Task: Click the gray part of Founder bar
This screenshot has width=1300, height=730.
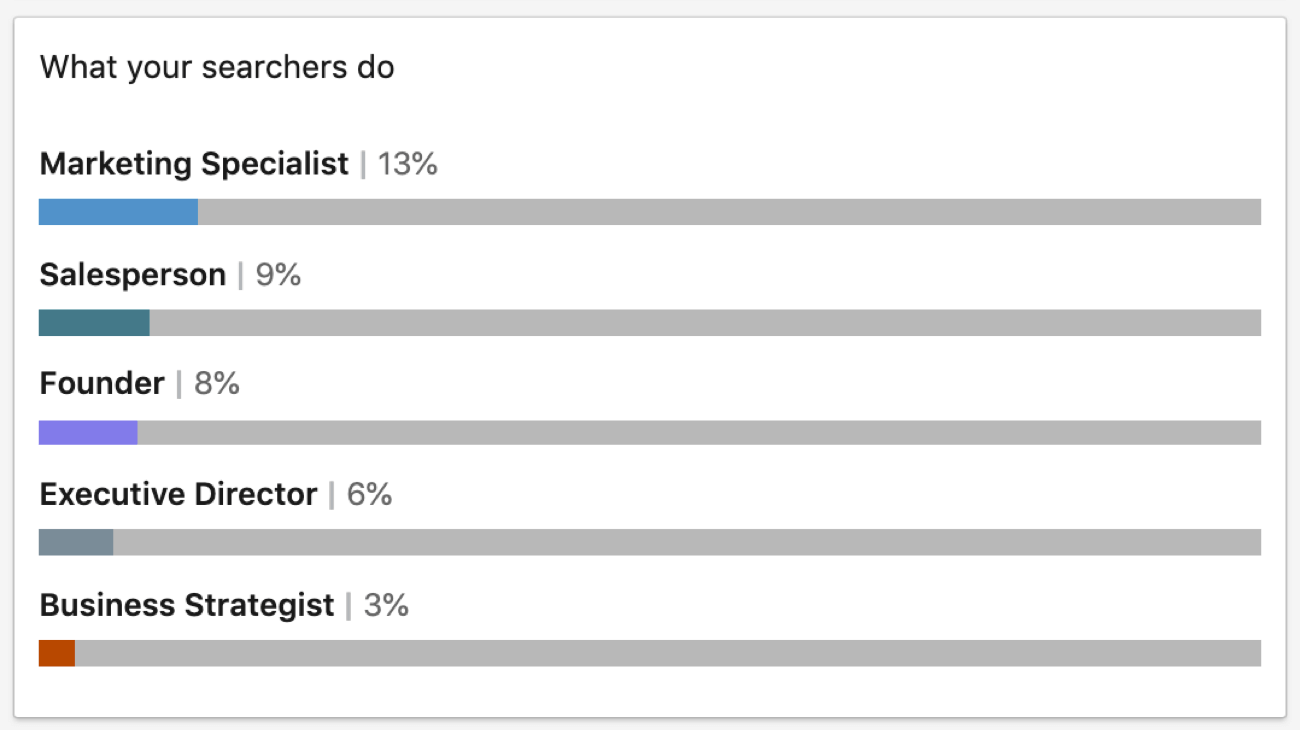Action: click(x=699, y=432)
